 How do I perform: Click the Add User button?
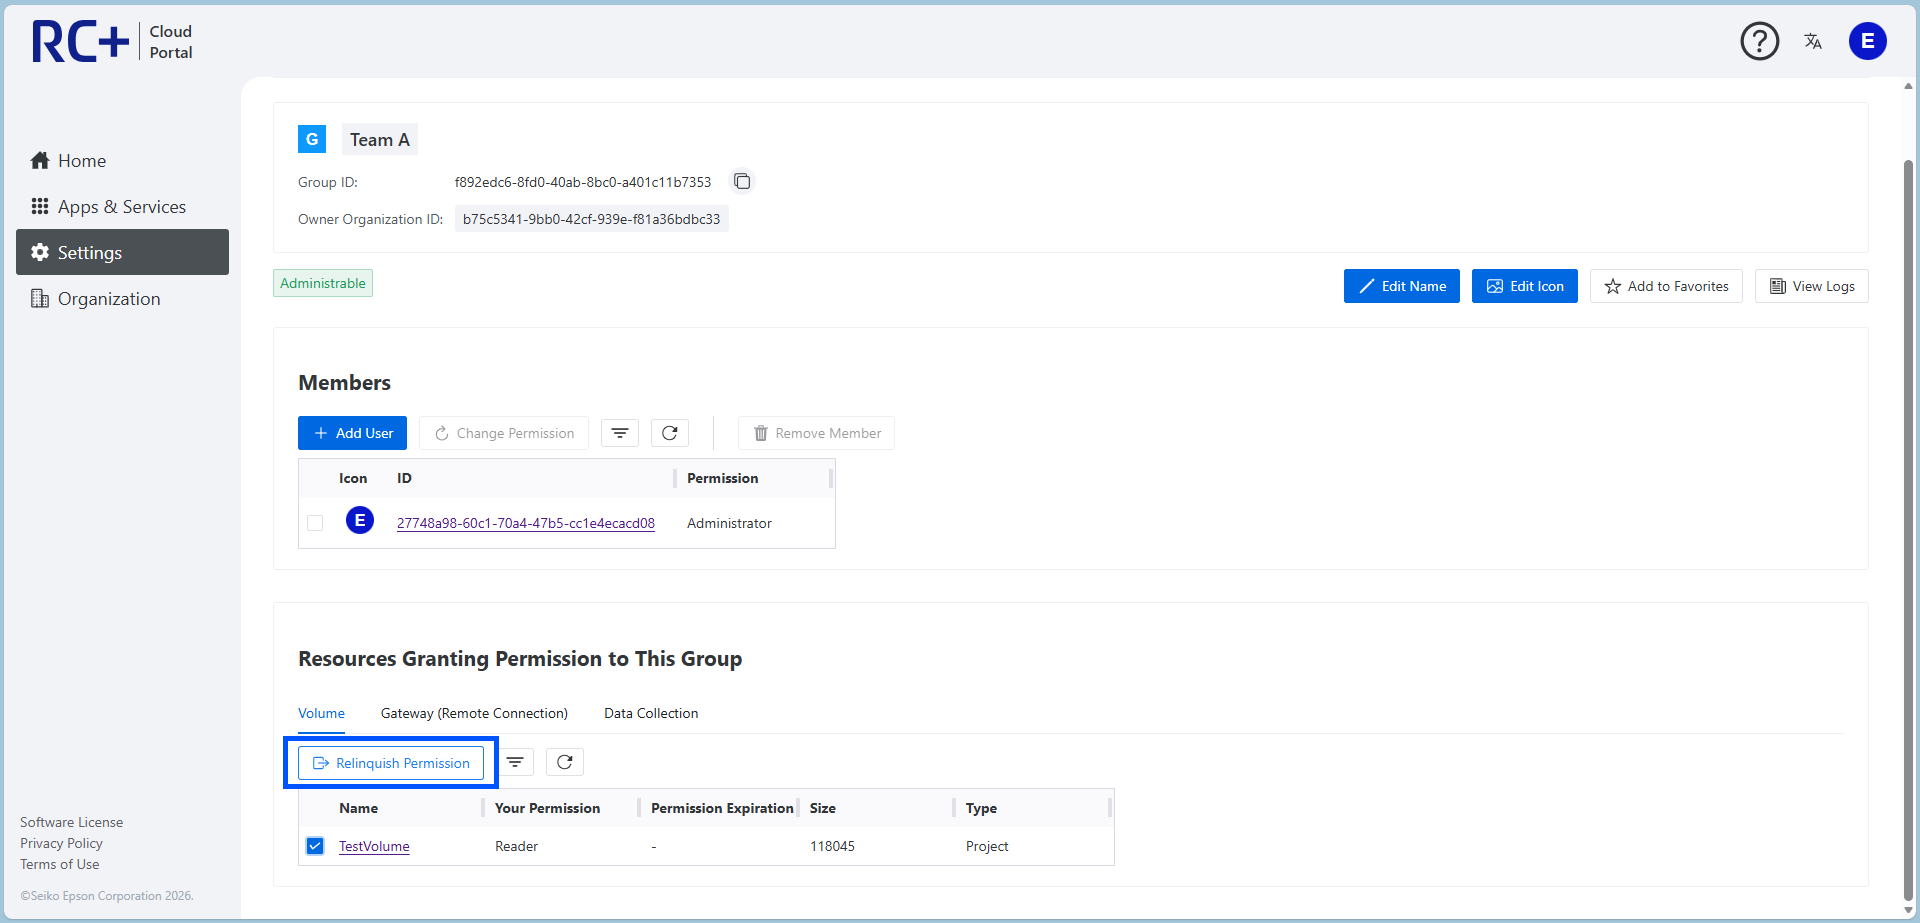point(352,433)
